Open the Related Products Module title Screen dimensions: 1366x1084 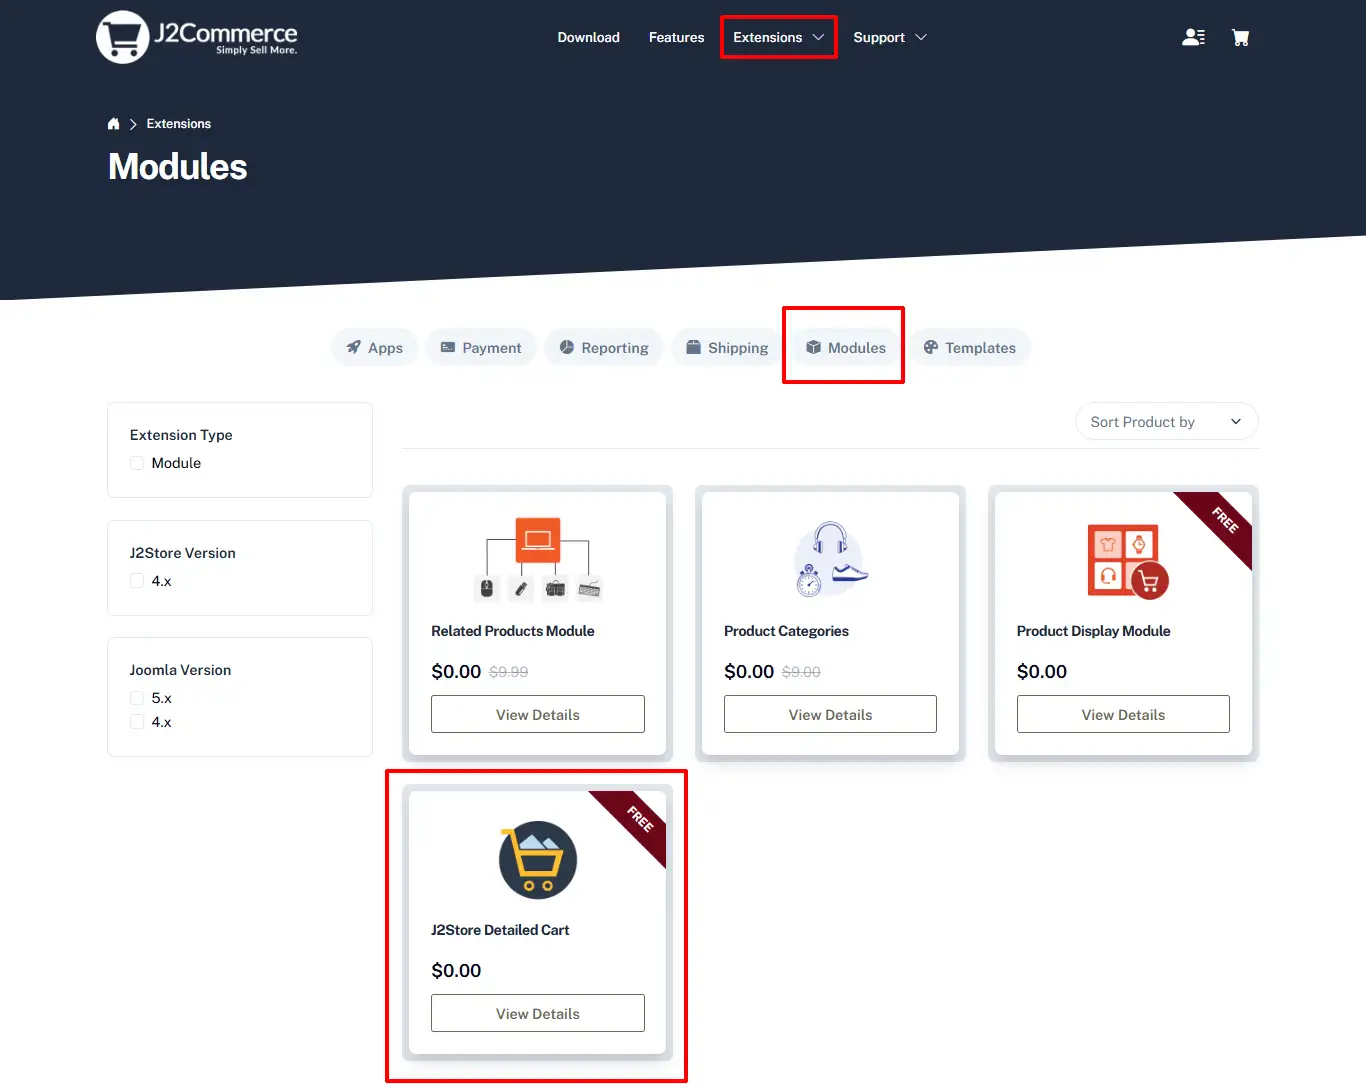[x=513, y=631]
